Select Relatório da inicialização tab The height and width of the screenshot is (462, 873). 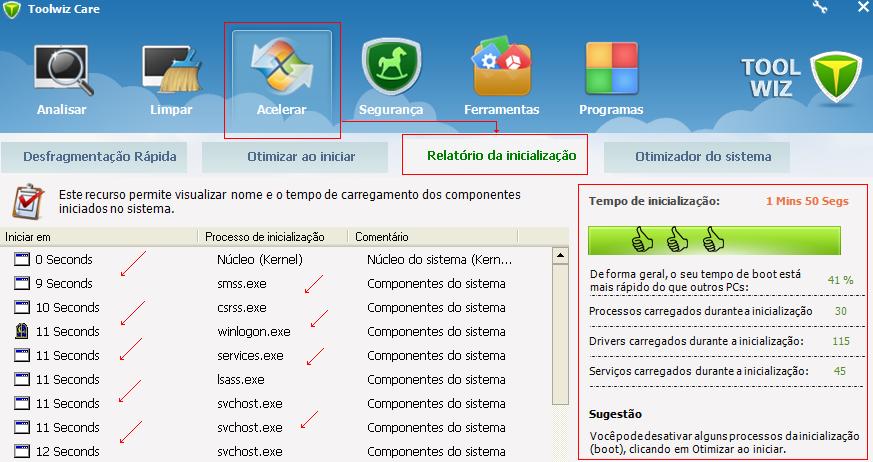(x=495, y=155)
